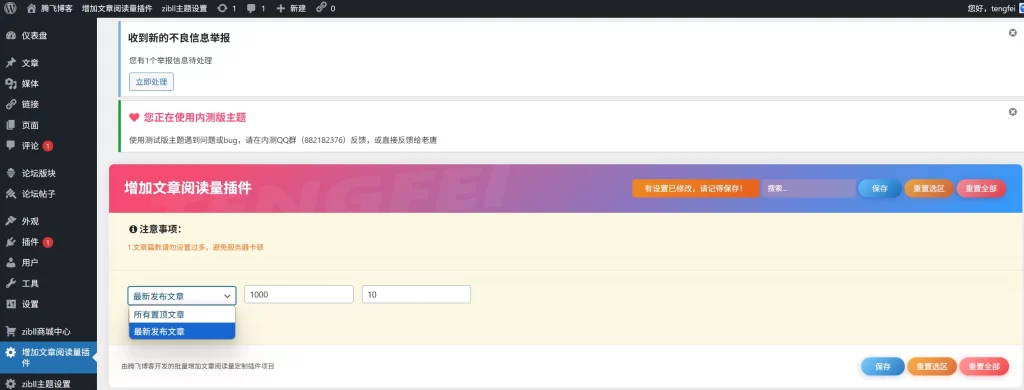Open updates icon in admin bar
1024x390 pixels.
coord(222,8)
